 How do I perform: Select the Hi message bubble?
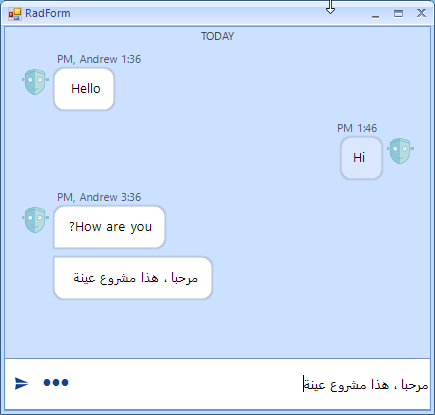[x=361, y=158]
